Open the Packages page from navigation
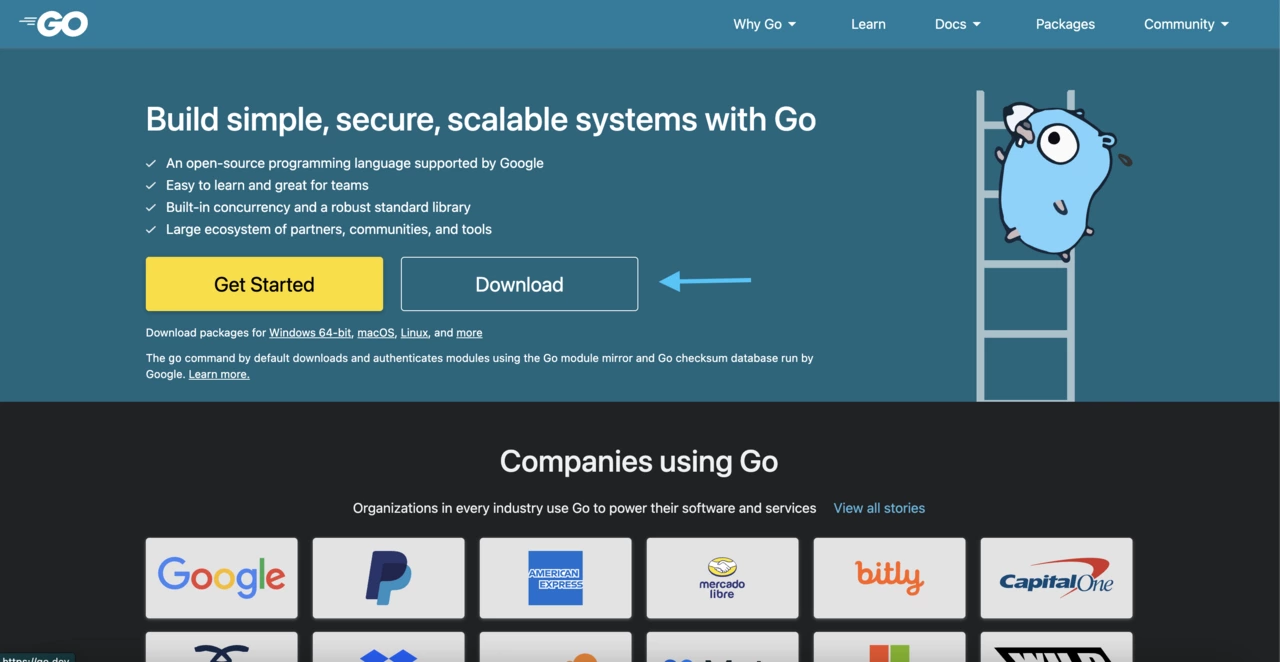Screen dimensions: 1280x662 [1065, 24]
